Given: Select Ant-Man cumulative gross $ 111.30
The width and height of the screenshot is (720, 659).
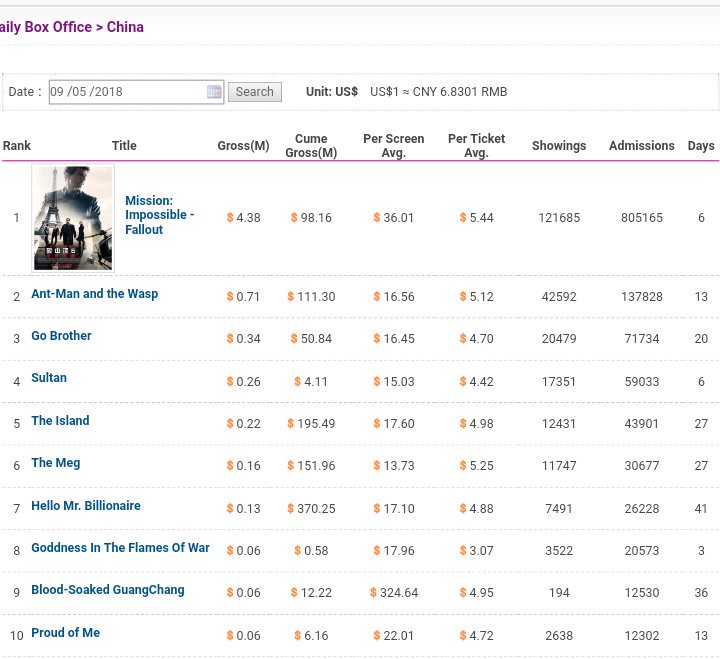Looking at the screenshot, I should coord(311,297).
